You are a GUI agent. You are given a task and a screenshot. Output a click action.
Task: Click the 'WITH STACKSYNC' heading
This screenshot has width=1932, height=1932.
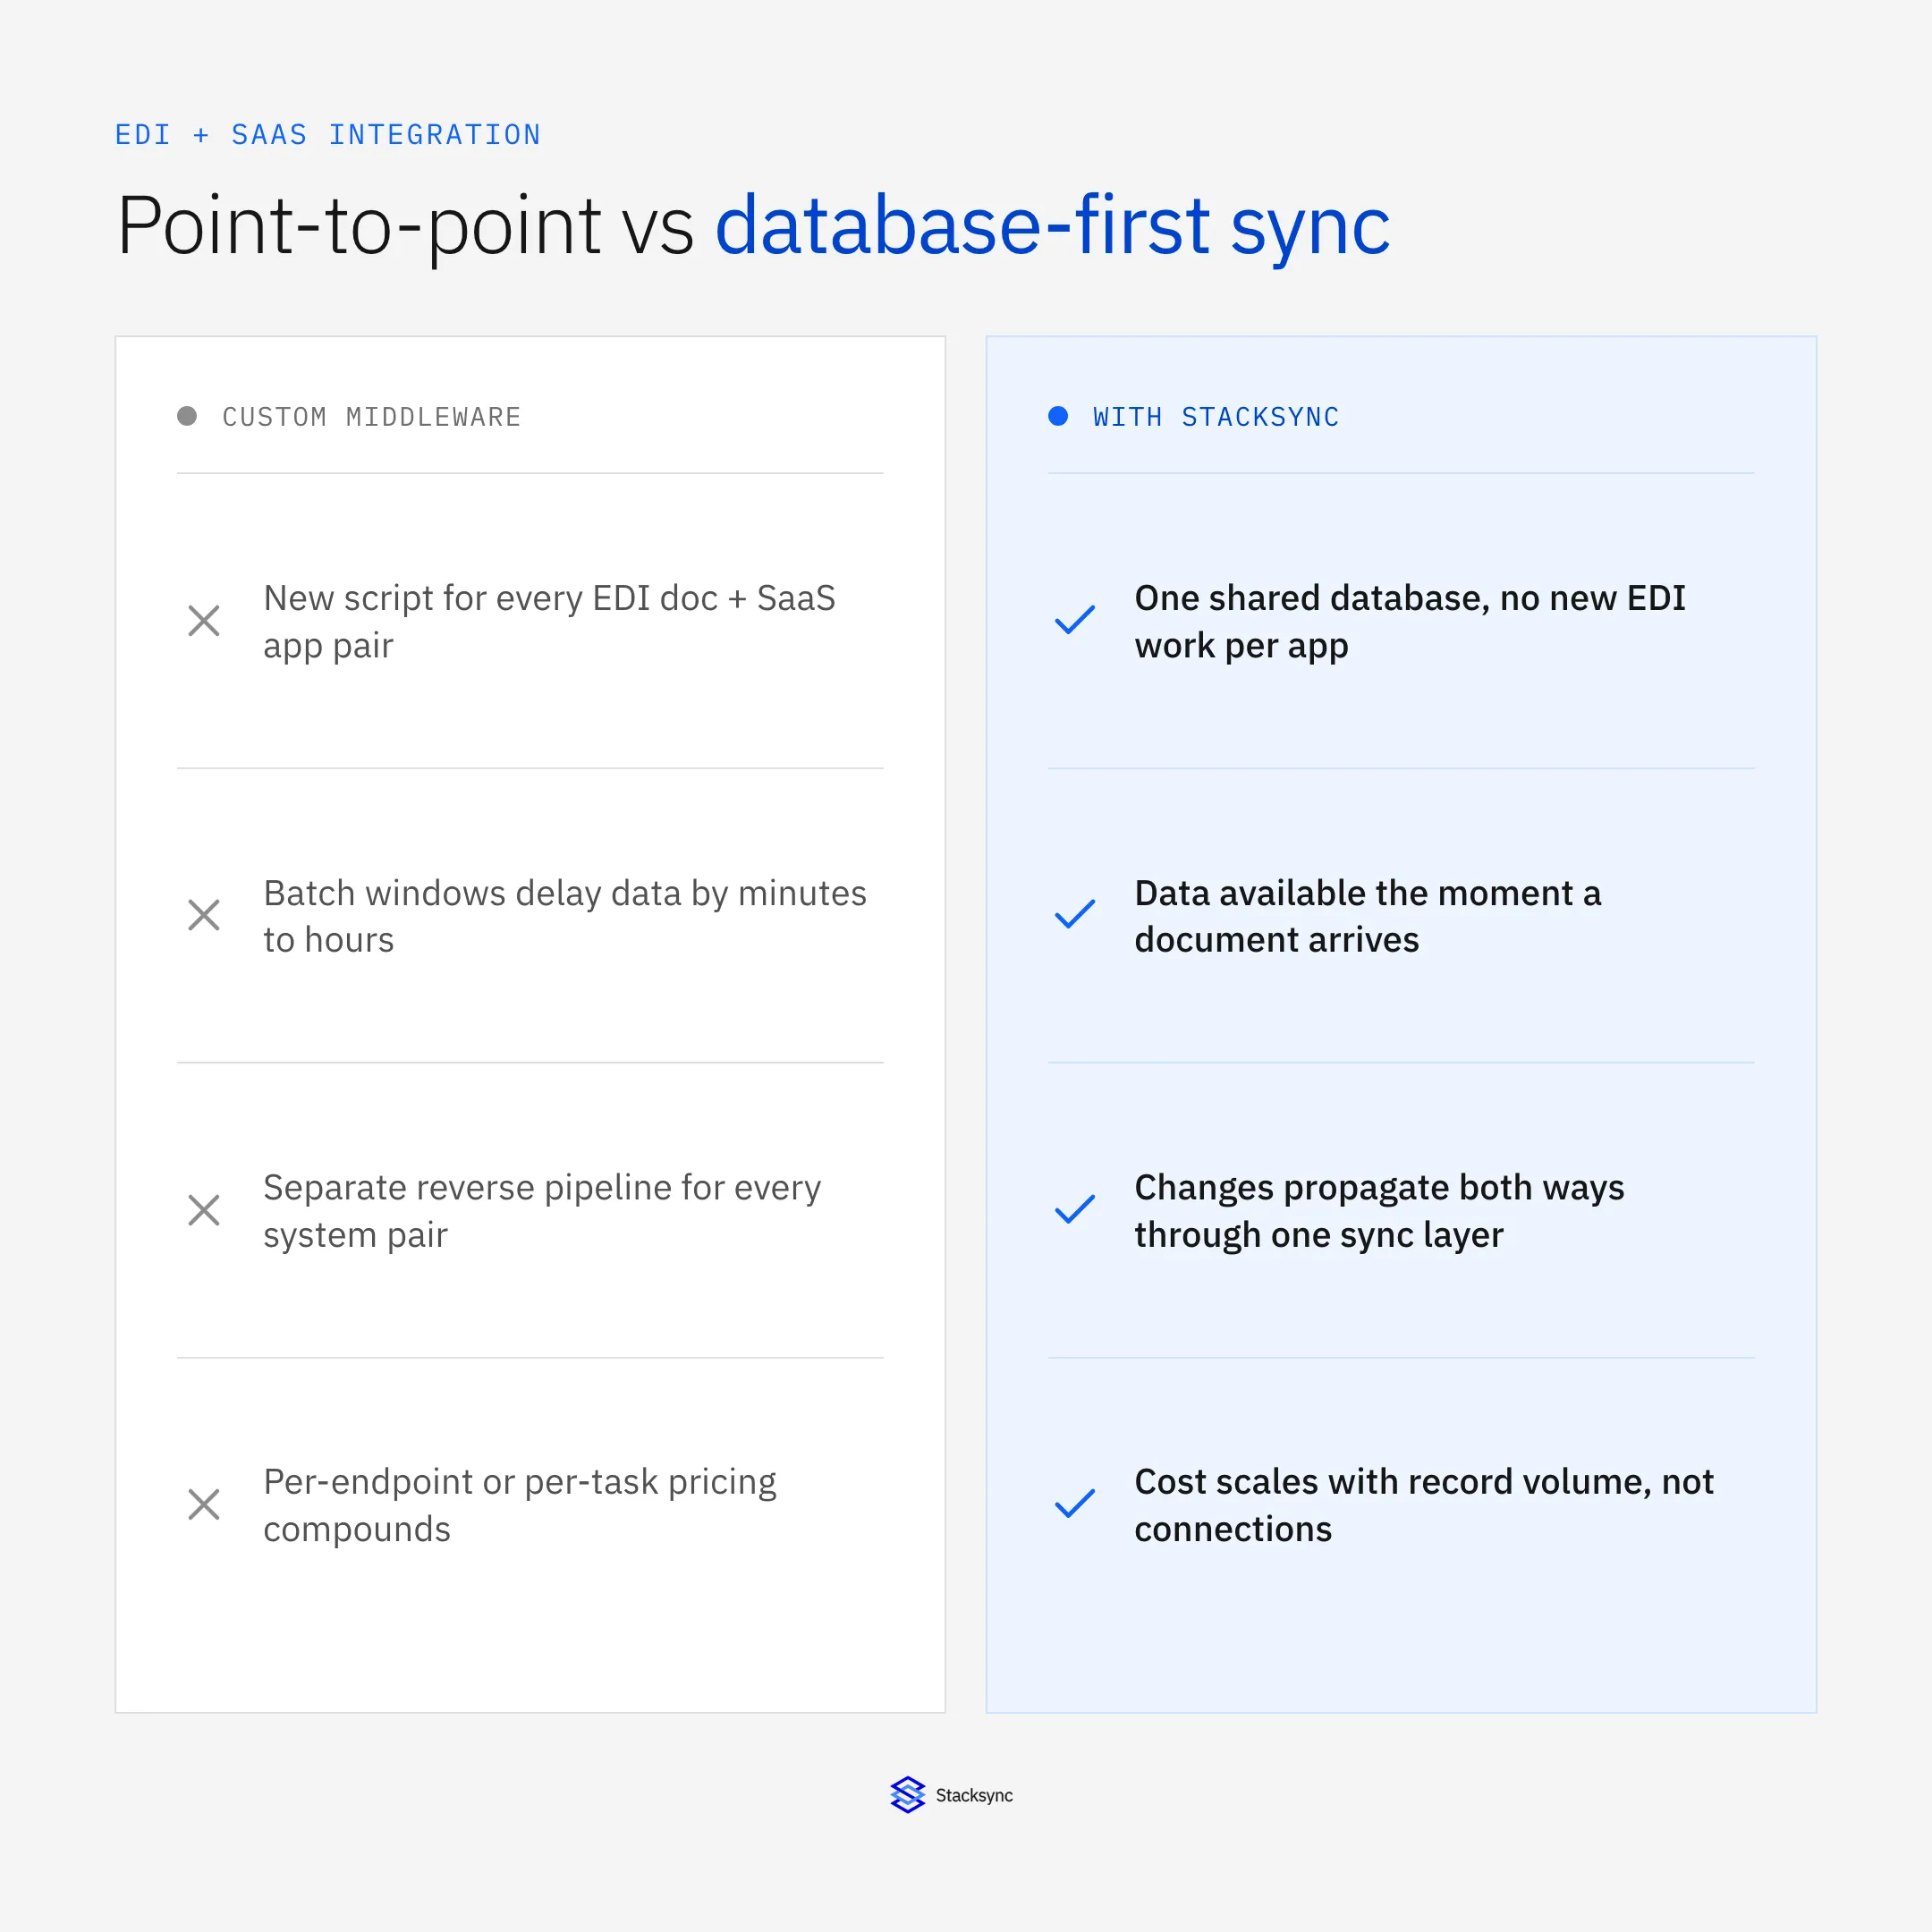click(x=1216, y=417)
